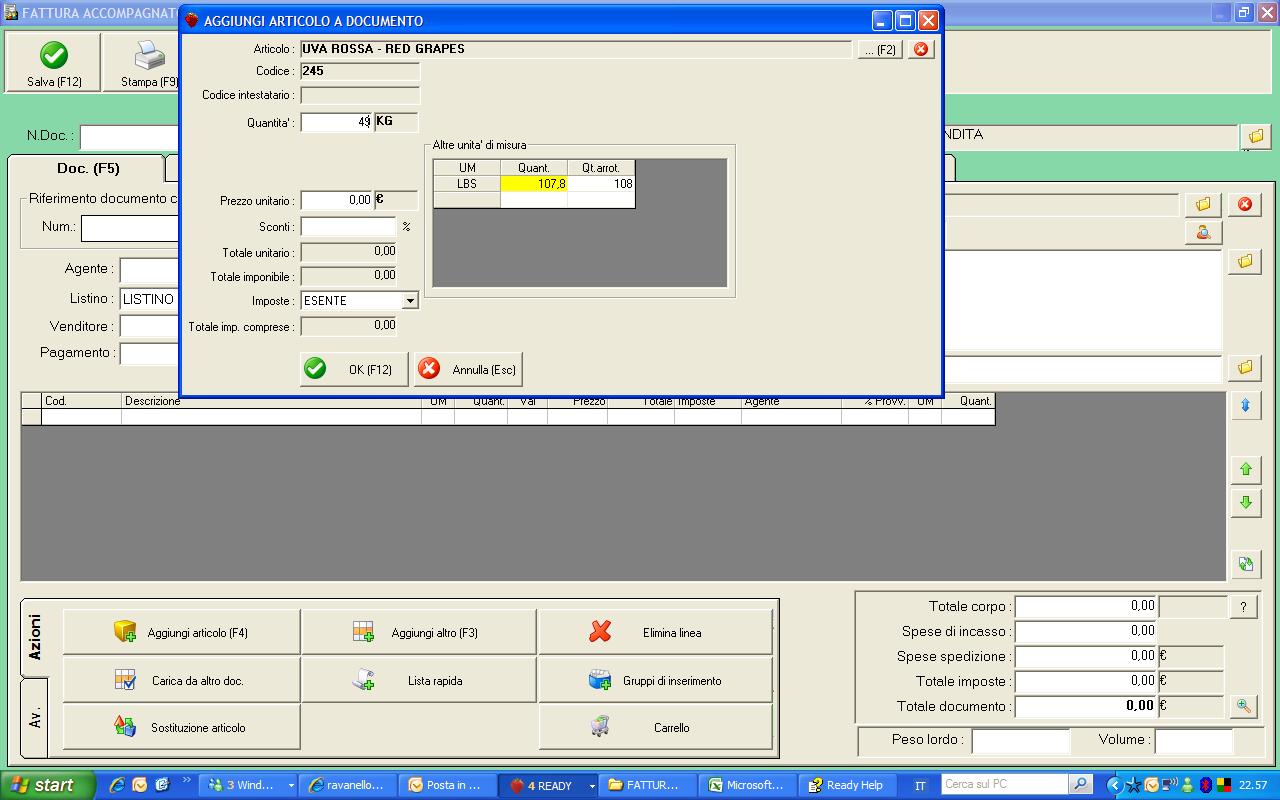
Task: Click Aggiungi articolo (F4) button
Action: (x=181, y=633)
